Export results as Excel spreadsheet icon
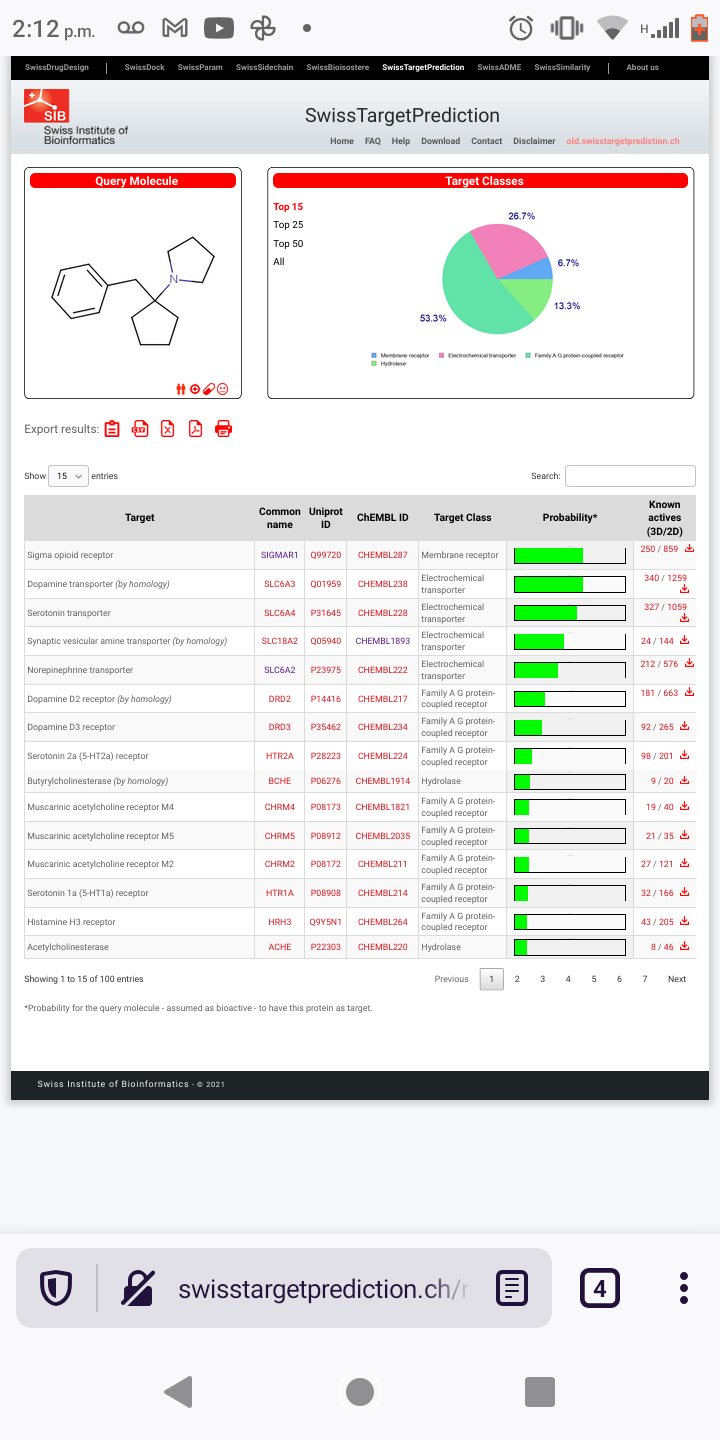The width and height of the screenshot is (720, 1440). click(168, 429)
